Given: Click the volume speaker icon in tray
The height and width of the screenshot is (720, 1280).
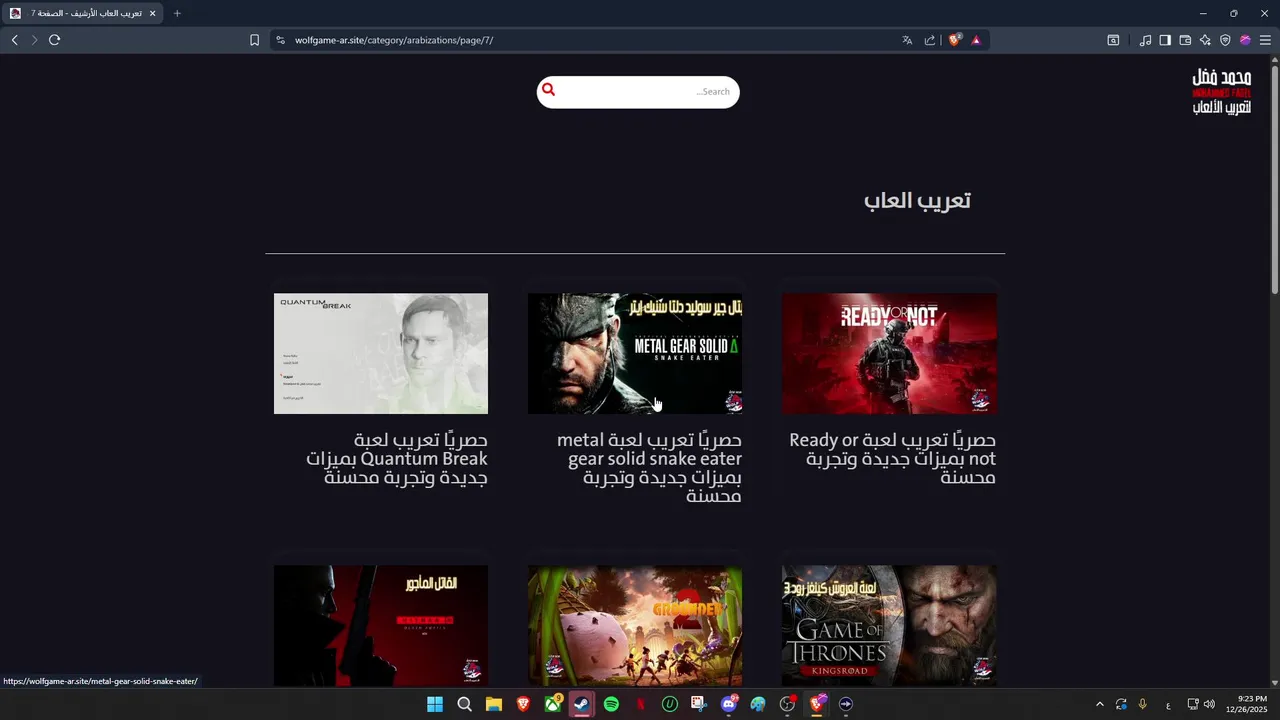Looking at the screenshot, I should click(1209, 704).
